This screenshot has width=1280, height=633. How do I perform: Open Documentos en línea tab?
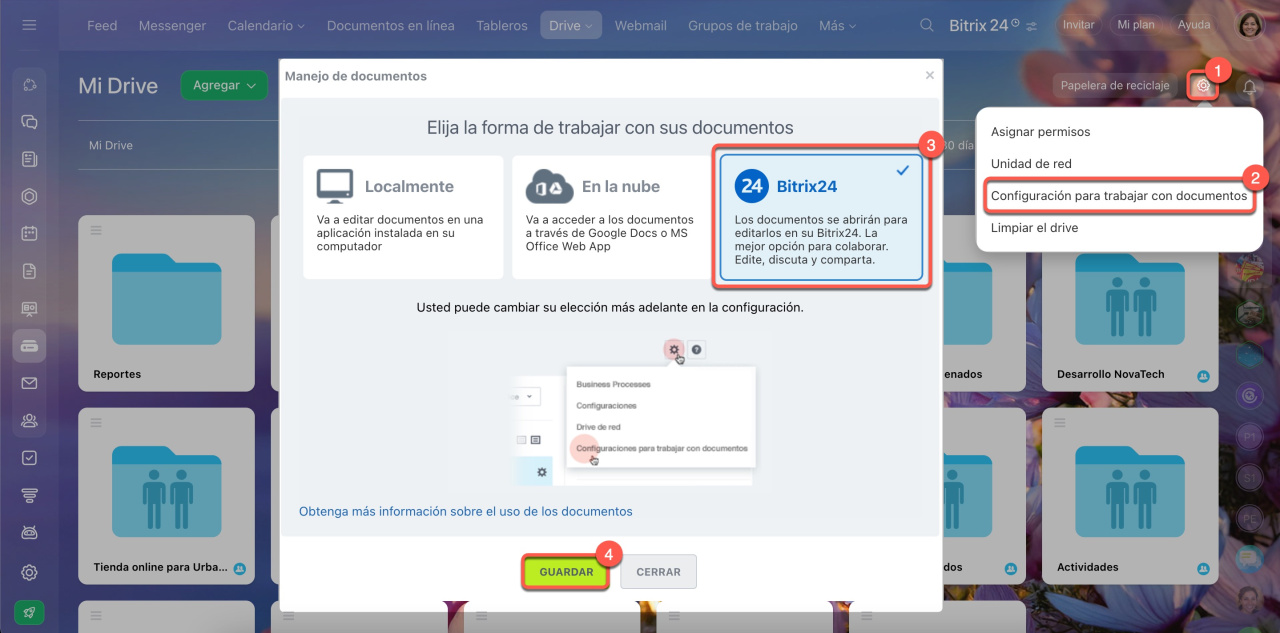tap(390, 25)
